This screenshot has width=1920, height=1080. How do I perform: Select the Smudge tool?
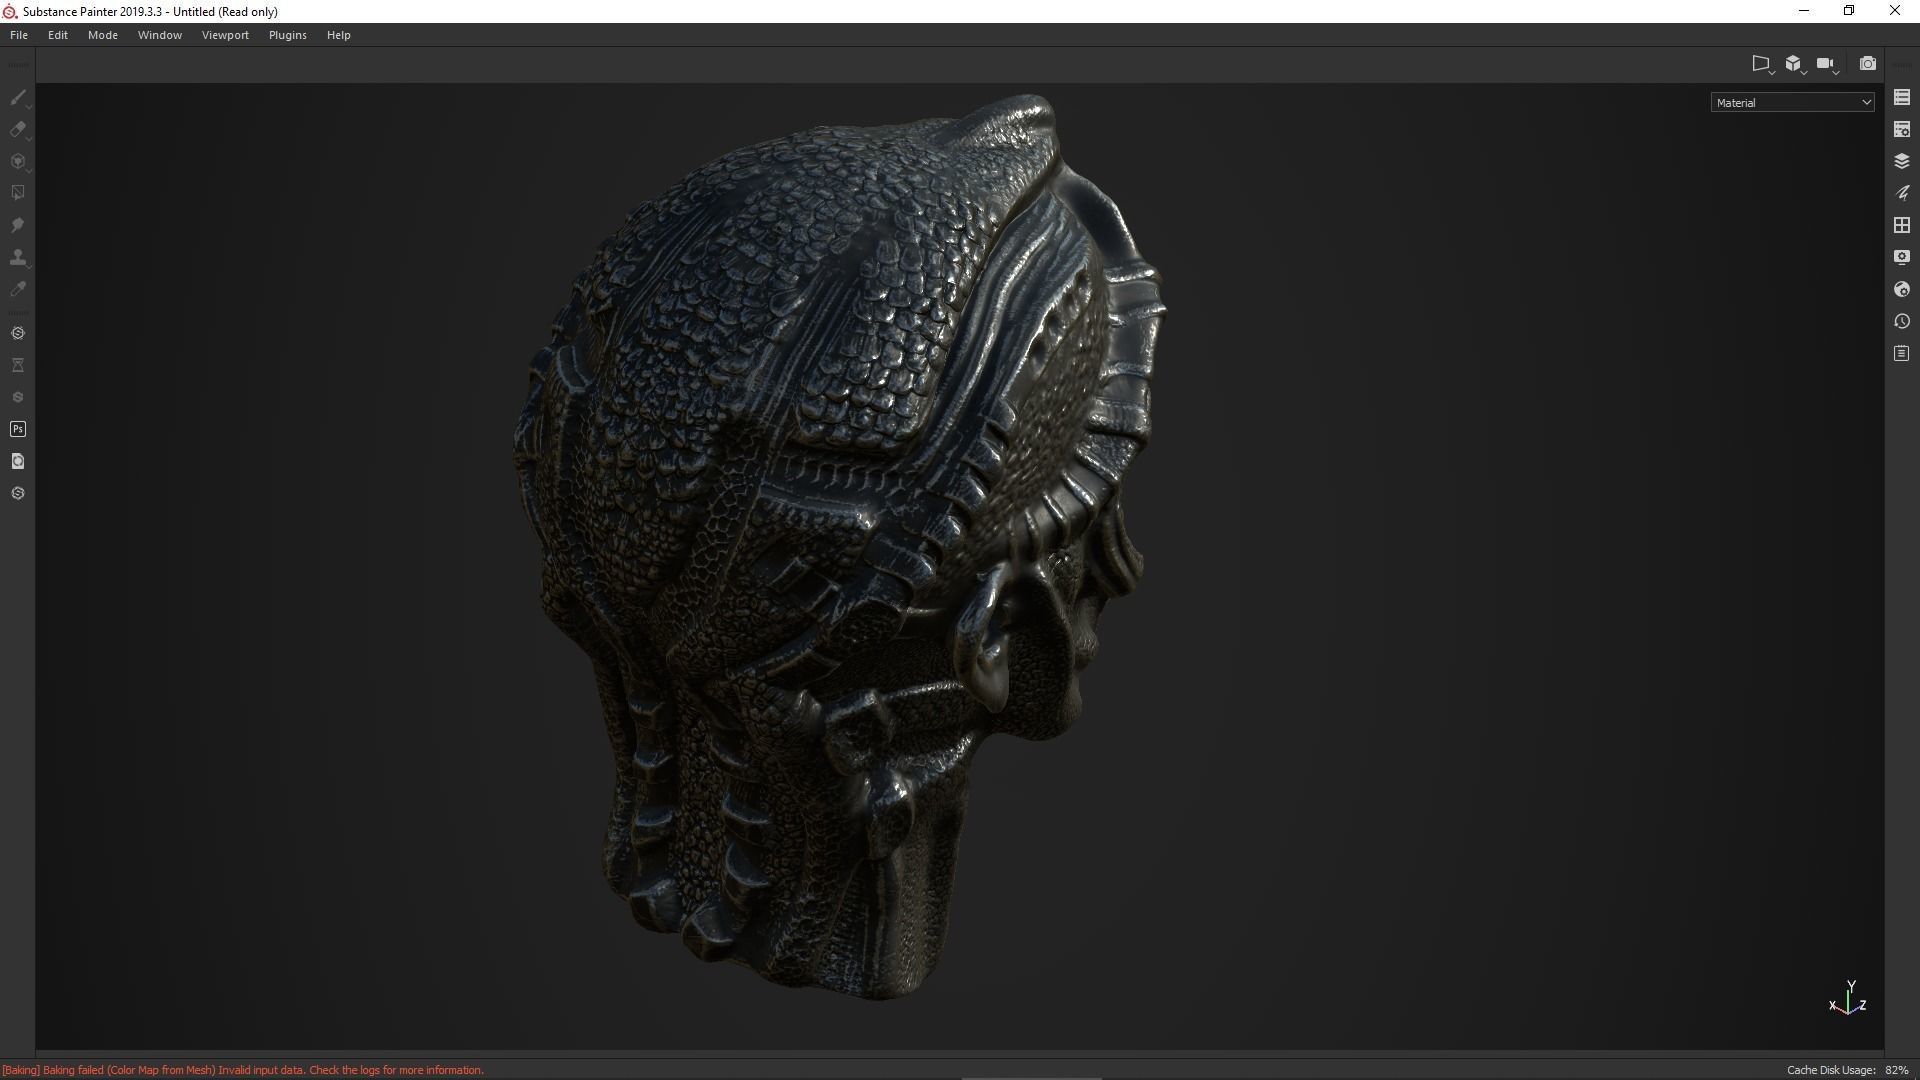18,225
